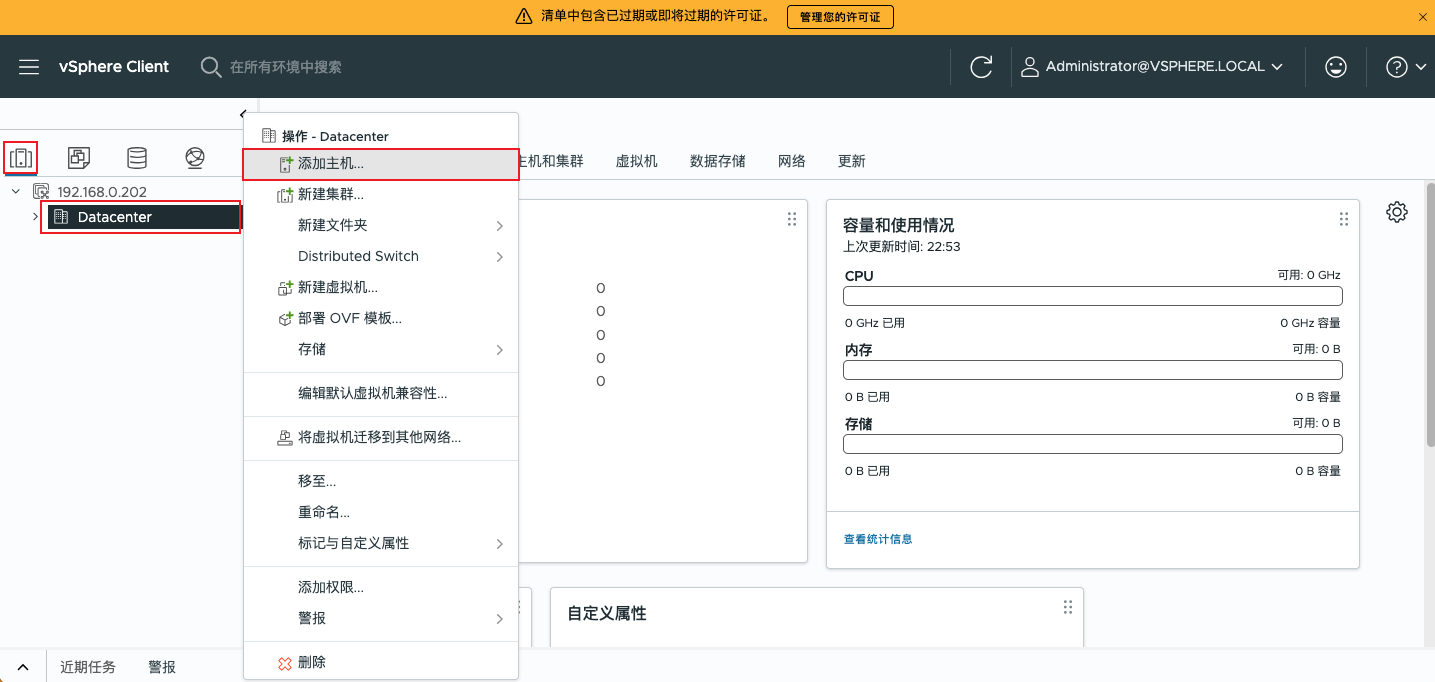The width and height of the screenshot is (1435, 682).
Task: Select 编辑默认虚拟机兼容性 menu entry
Action: 381,394
